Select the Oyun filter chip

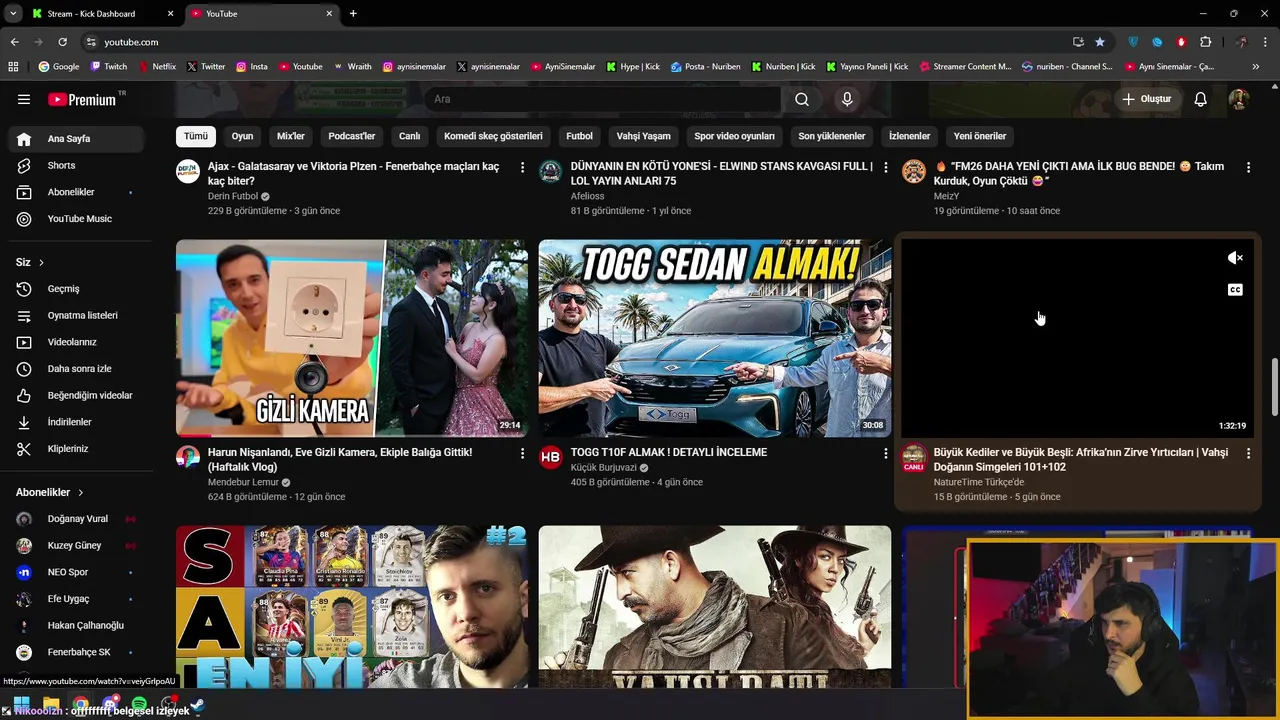click(242, 136)
